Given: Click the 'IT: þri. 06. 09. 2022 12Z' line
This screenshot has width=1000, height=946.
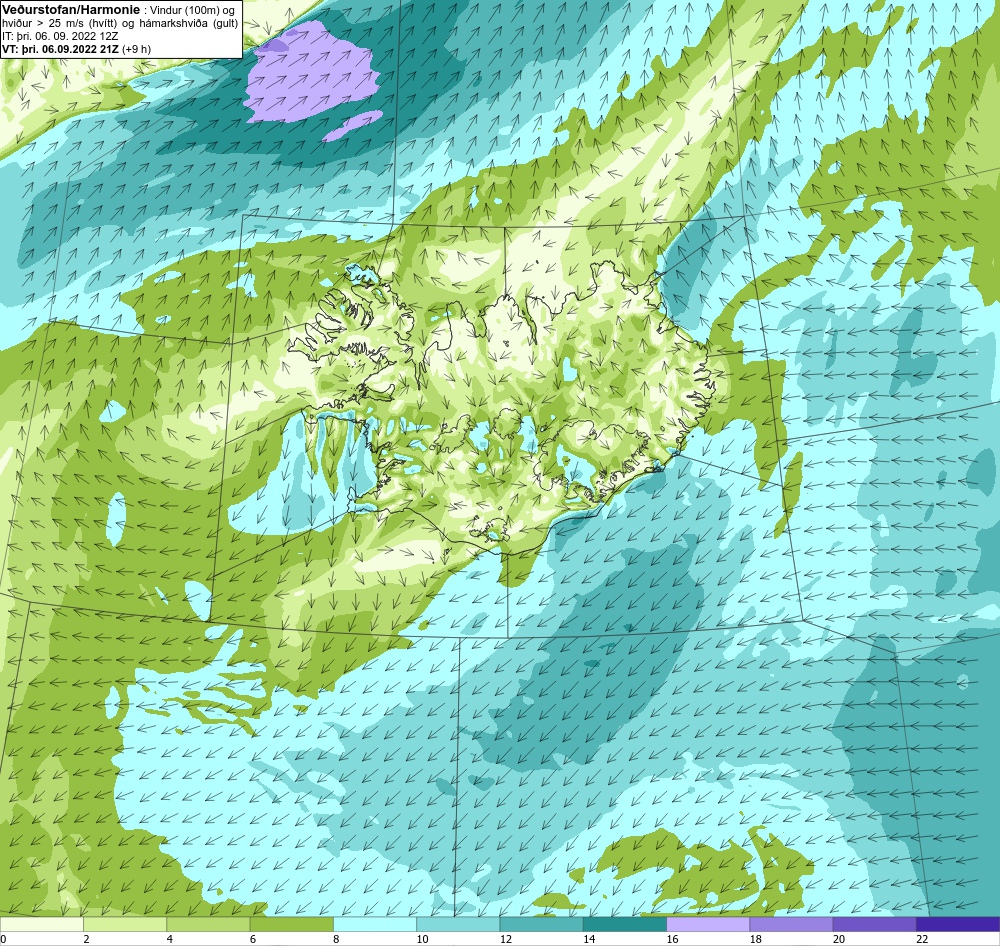Looking at the screenshot, I should tap(60, 36).
